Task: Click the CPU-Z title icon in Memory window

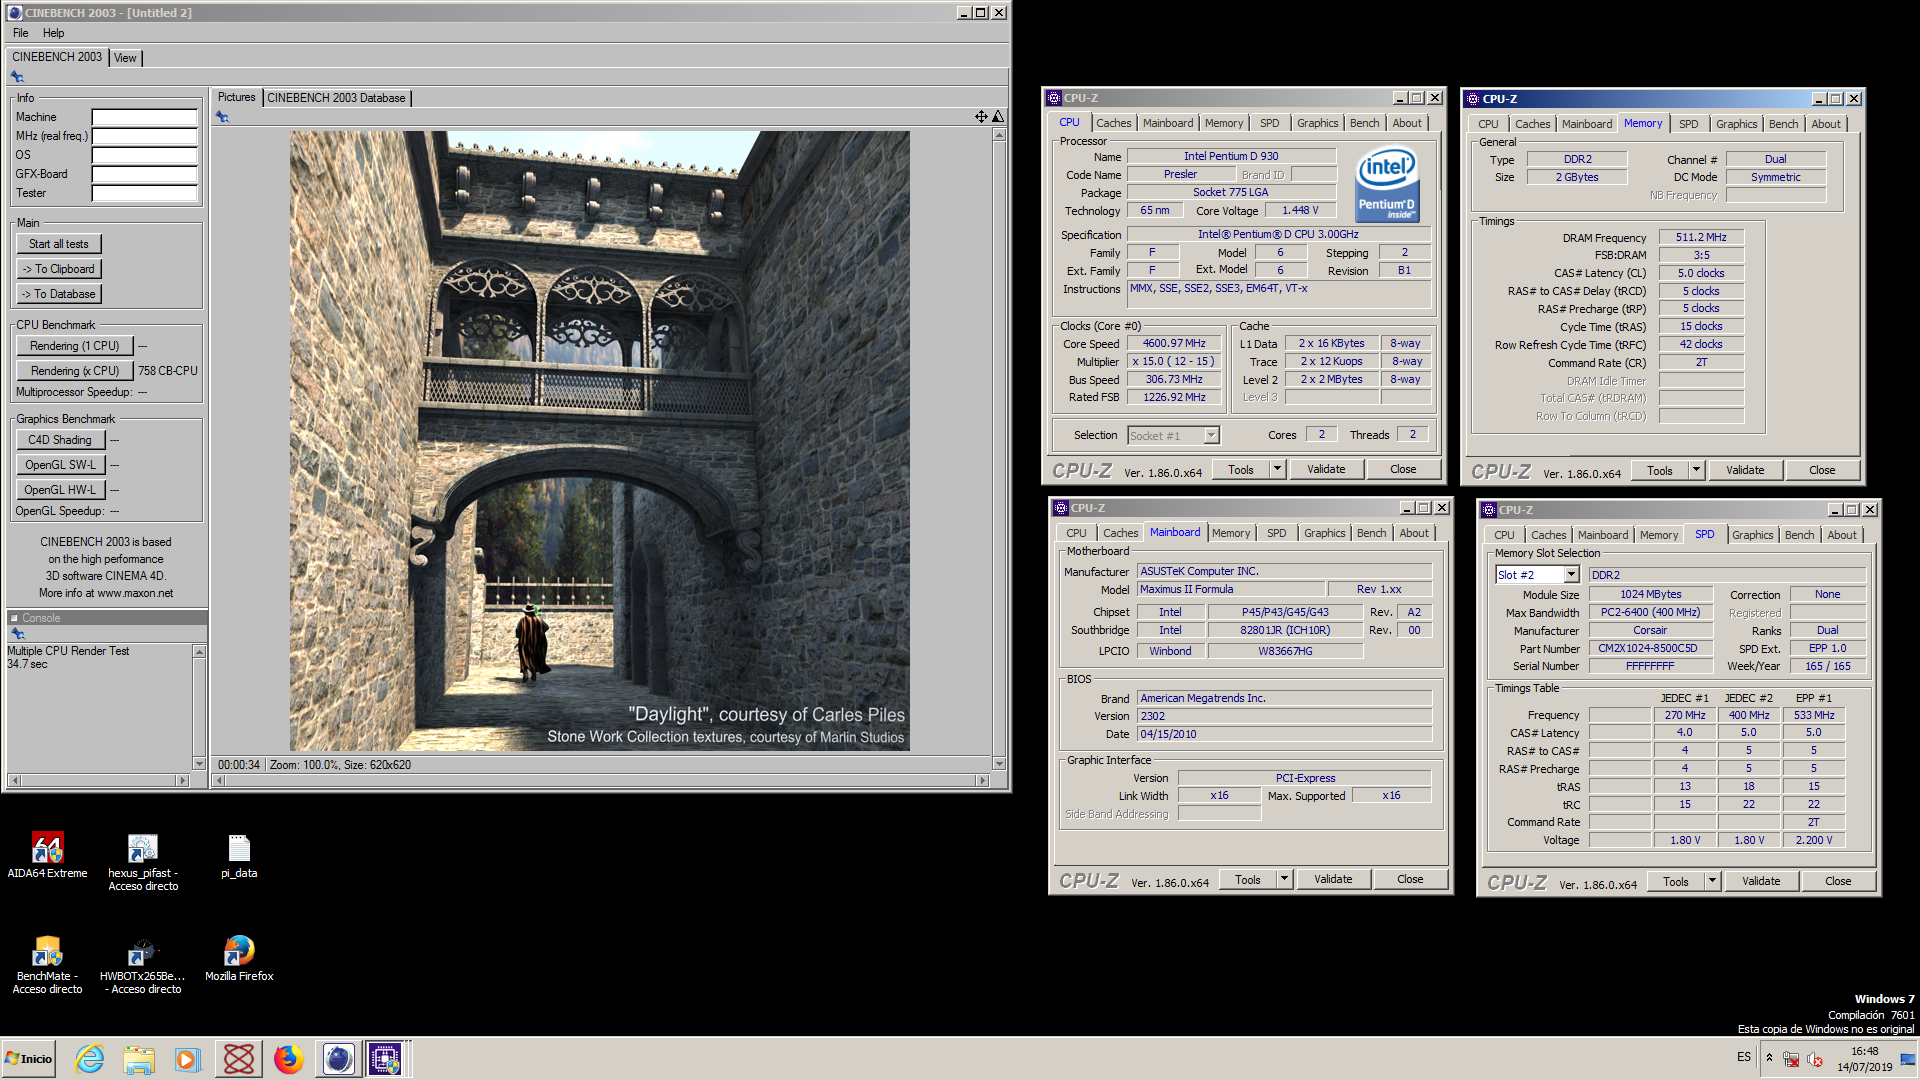Action: click(1473, 99)
